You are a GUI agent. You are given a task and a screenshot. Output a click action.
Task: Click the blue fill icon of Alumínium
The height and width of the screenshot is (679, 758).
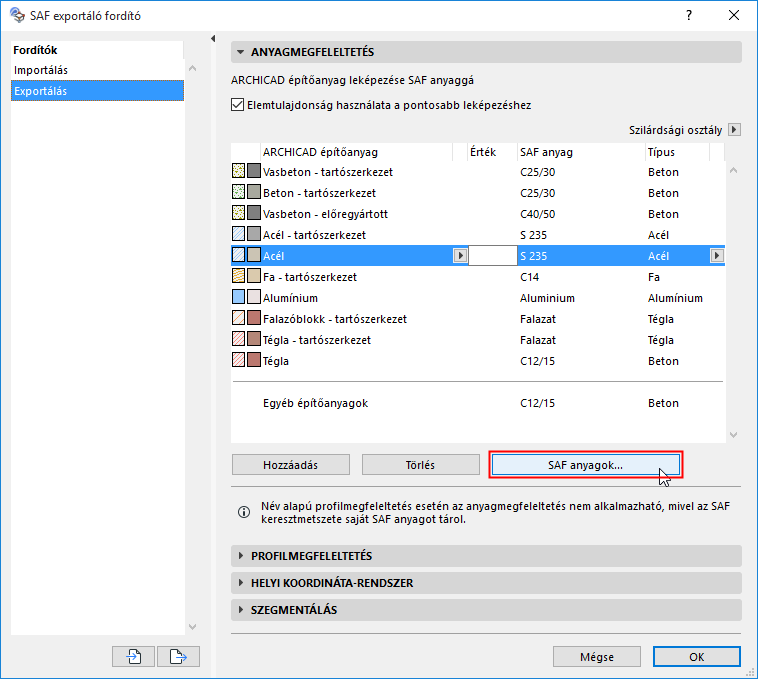[238, 297]
